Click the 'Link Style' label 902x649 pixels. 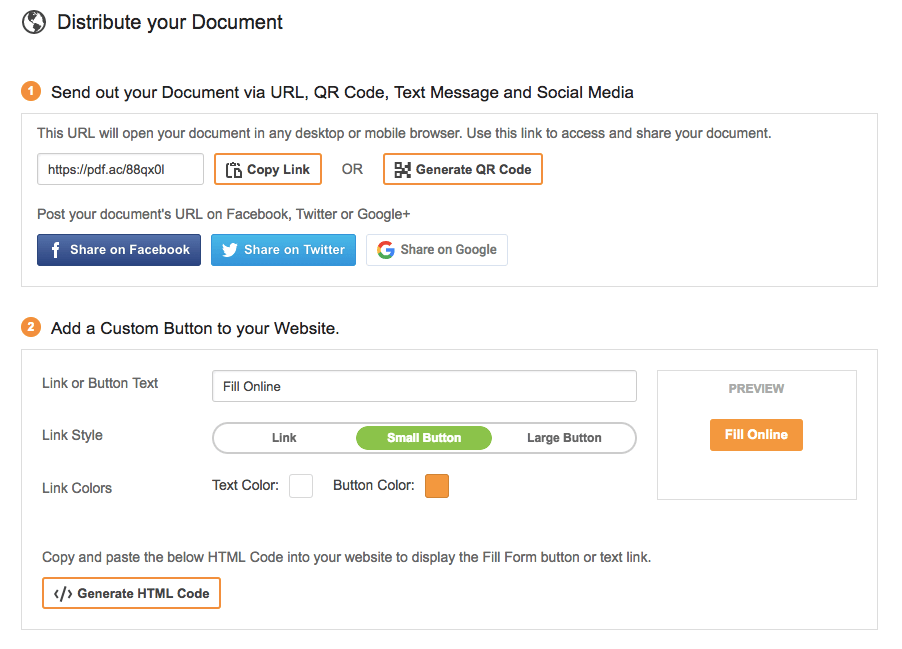point(72,435)
